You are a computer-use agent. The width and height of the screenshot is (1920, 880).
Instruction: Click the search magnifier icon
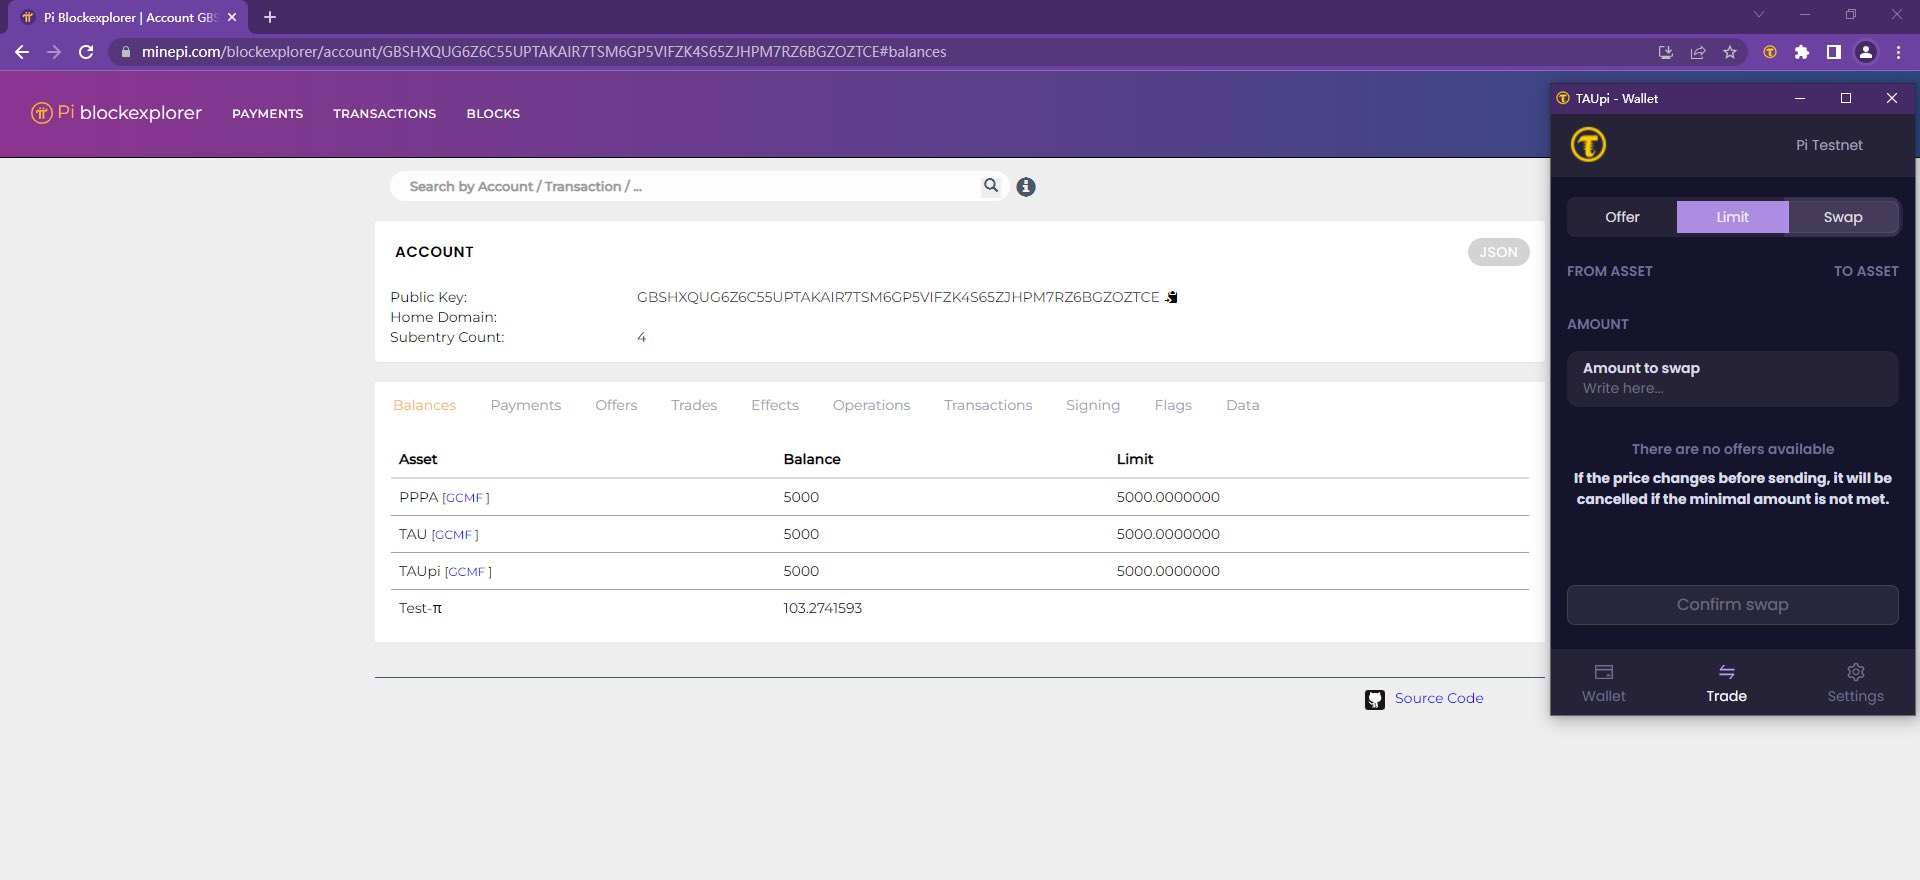(x=991, y=185)
